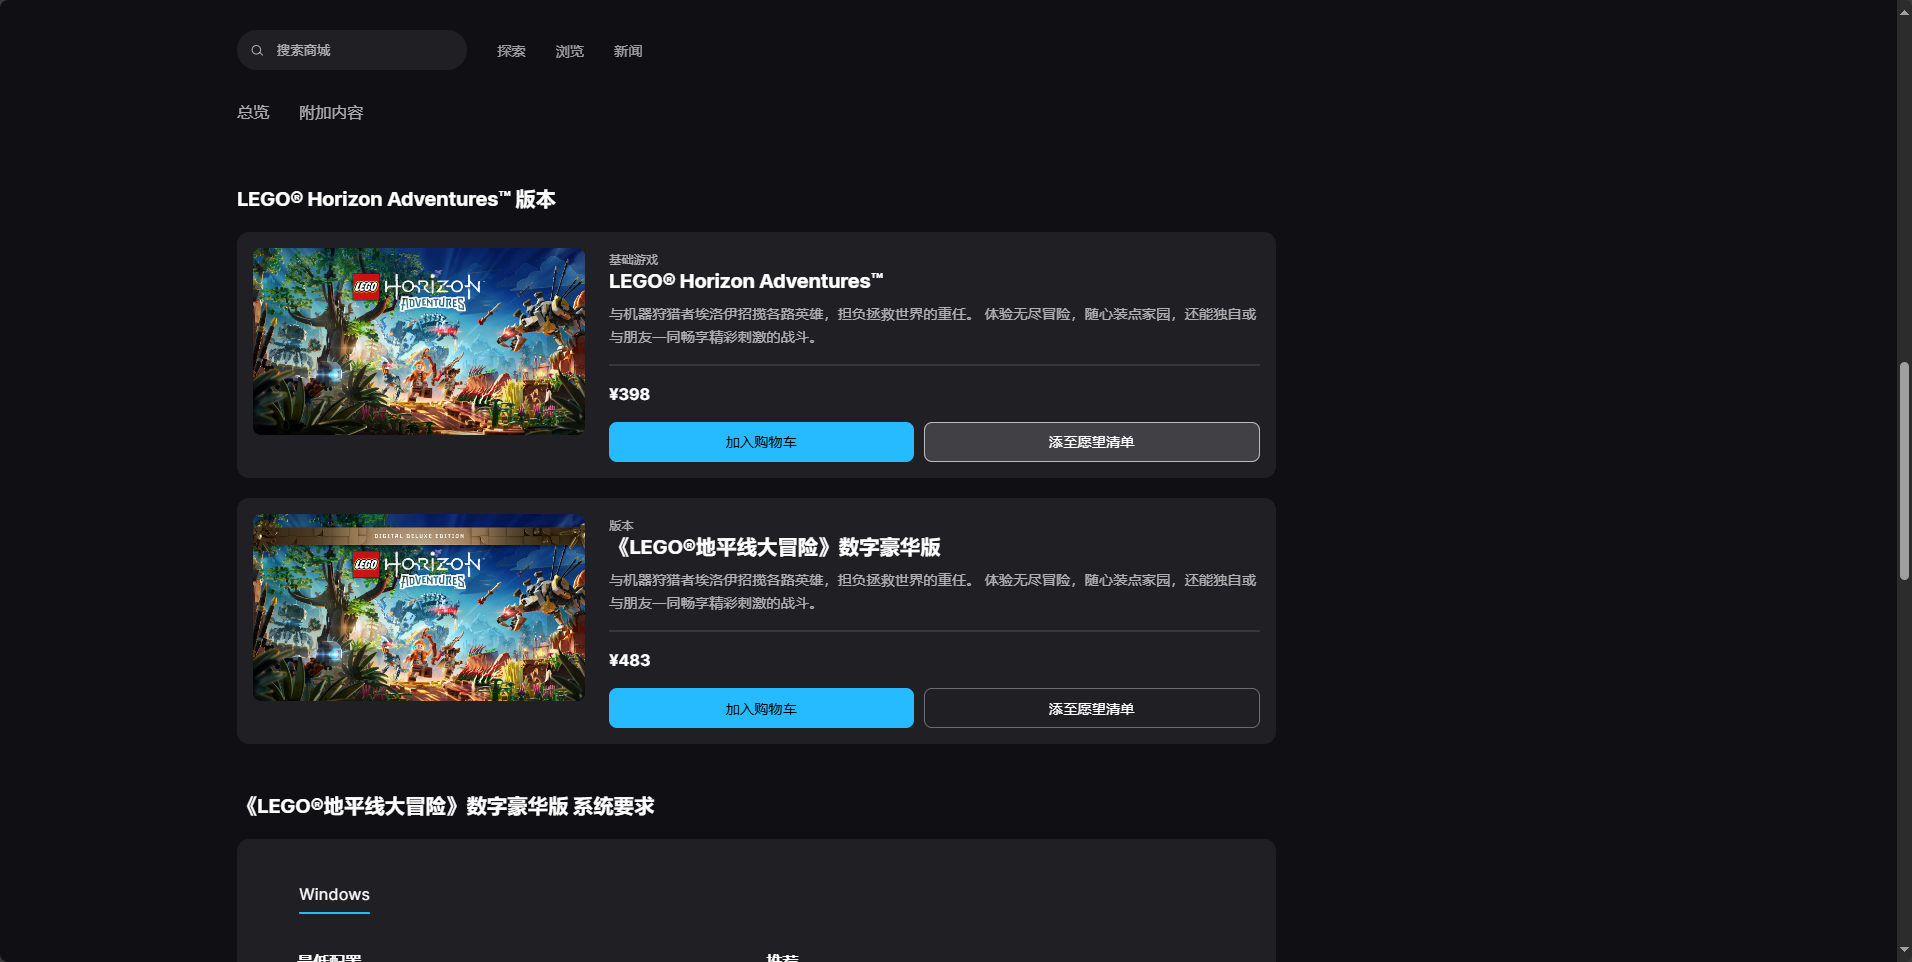Open the Digital Deluxe Edition thumbnail

click(419, 607)
